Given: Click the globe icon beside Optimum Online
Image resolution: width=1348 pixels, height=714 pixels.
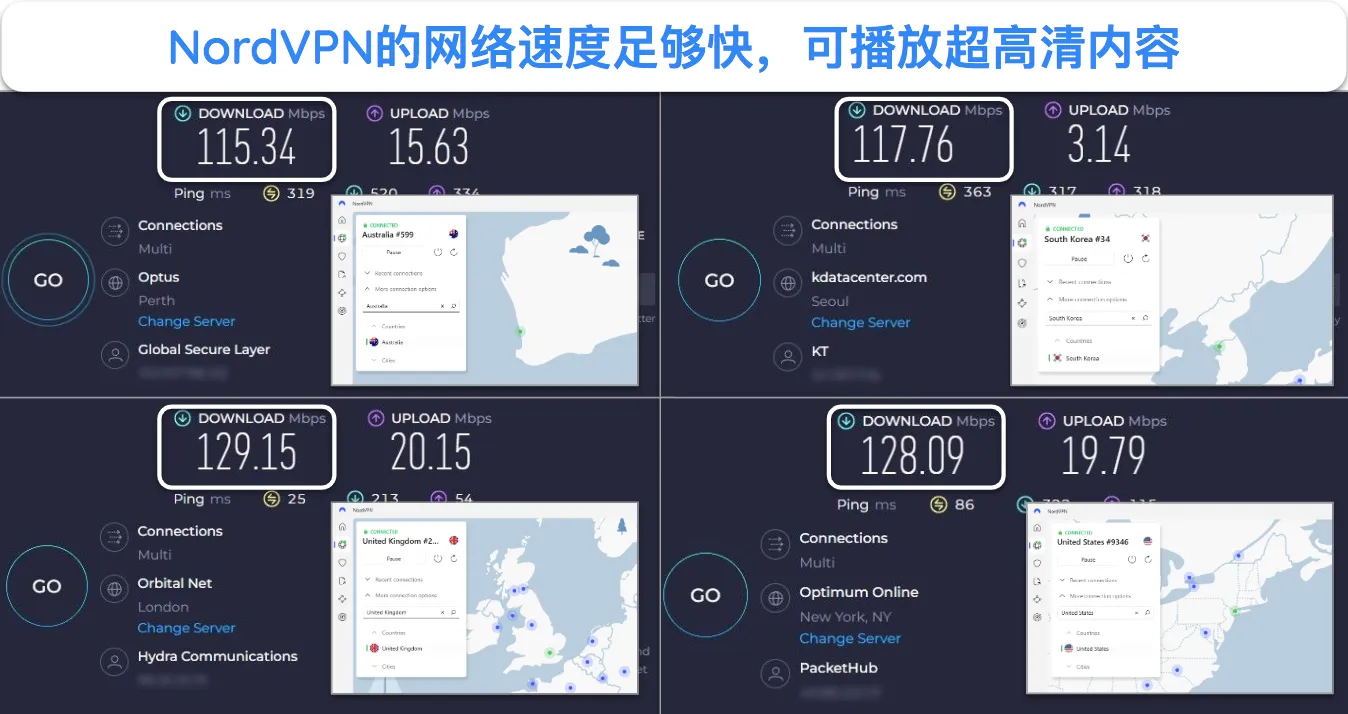Looking at the screenshot, I should coord(775,599).
